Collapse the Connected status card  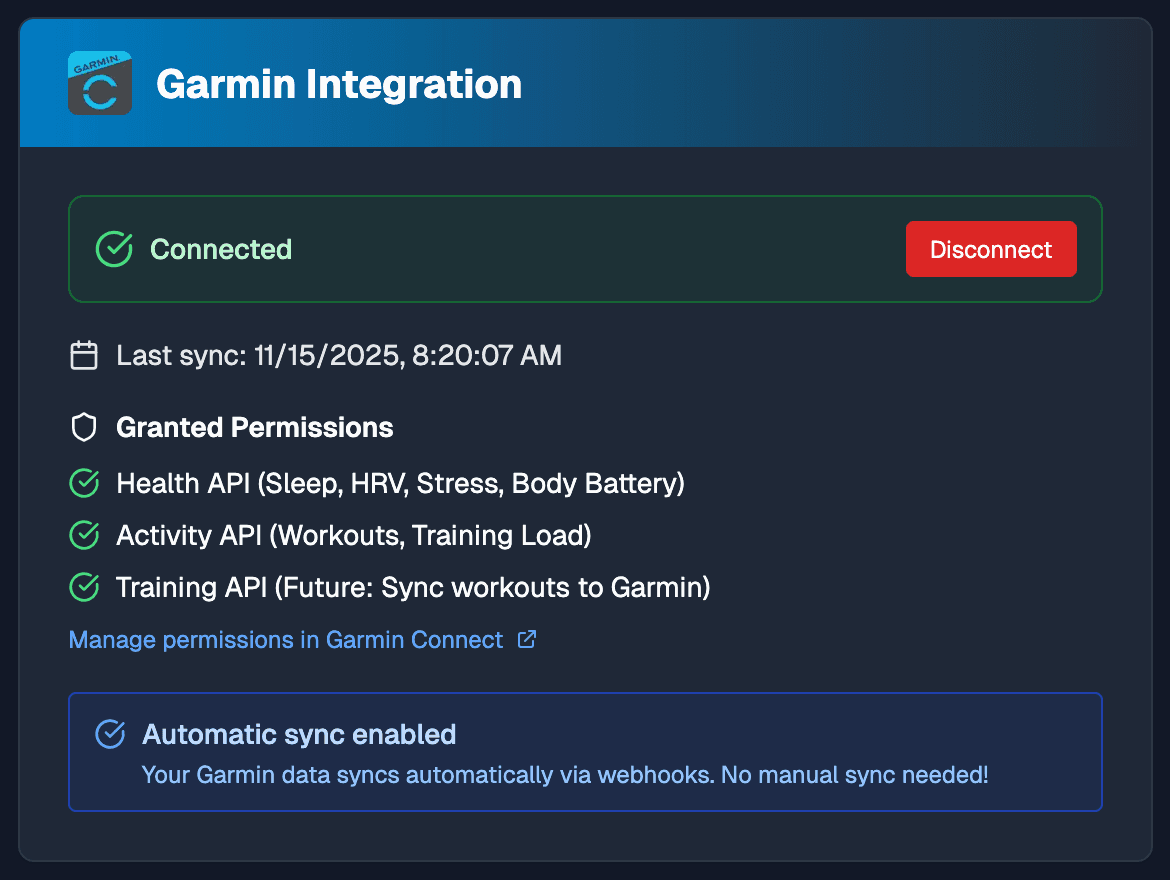click(585, 249)
